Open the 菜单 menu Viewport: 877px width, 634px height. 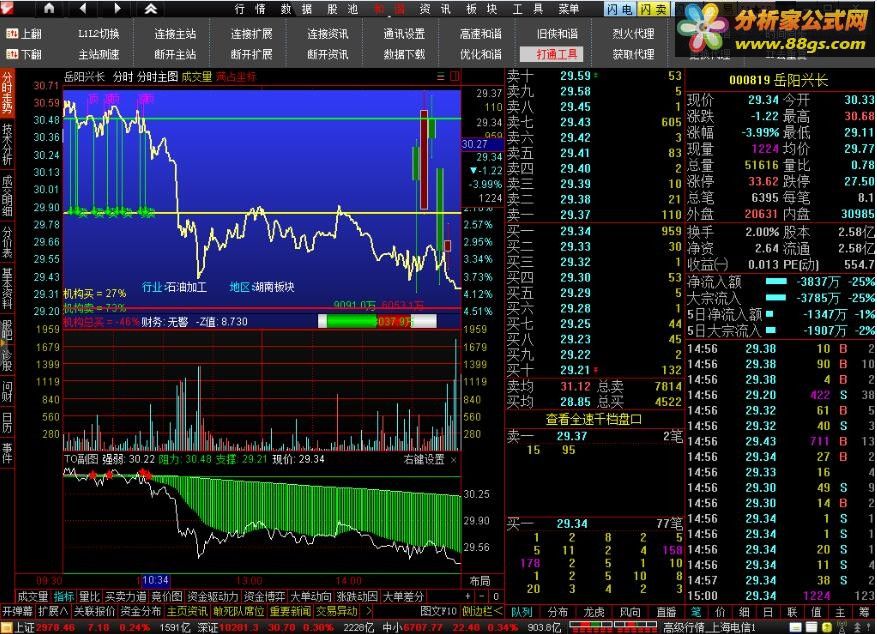click(569, 9)
